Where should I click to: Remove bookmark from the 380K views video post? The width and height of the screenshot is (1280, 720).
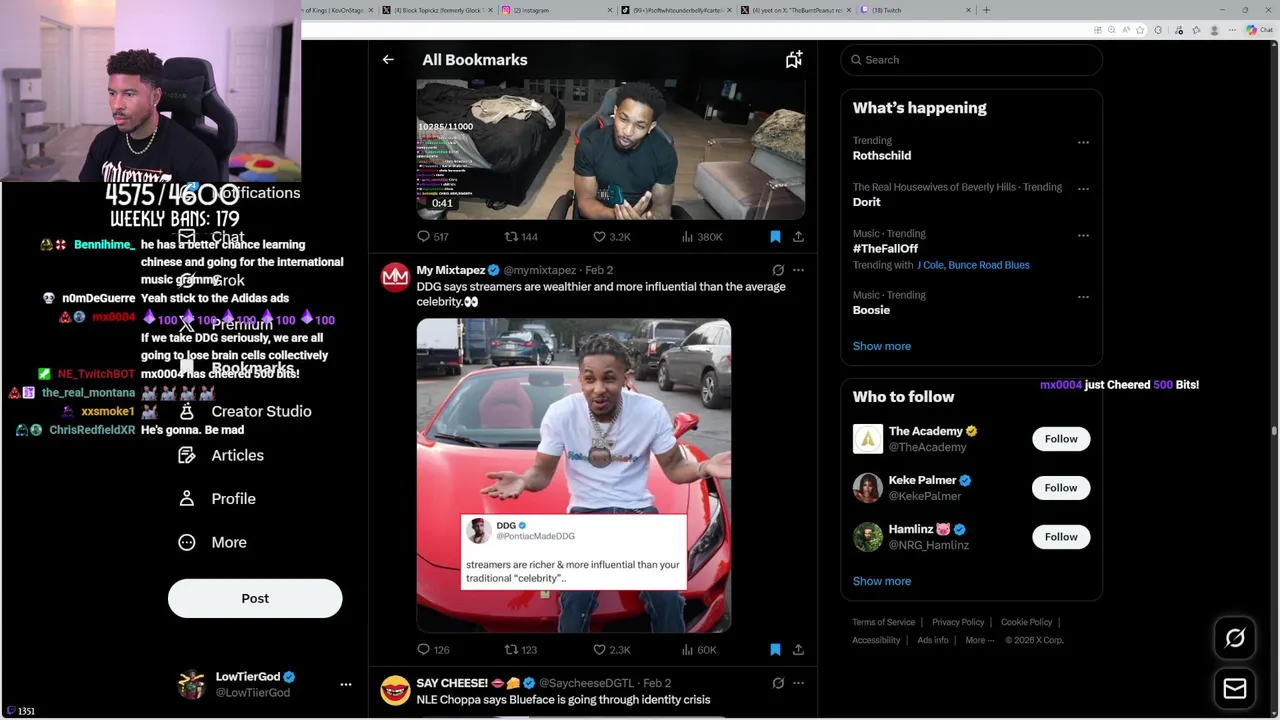pos(775,237)
